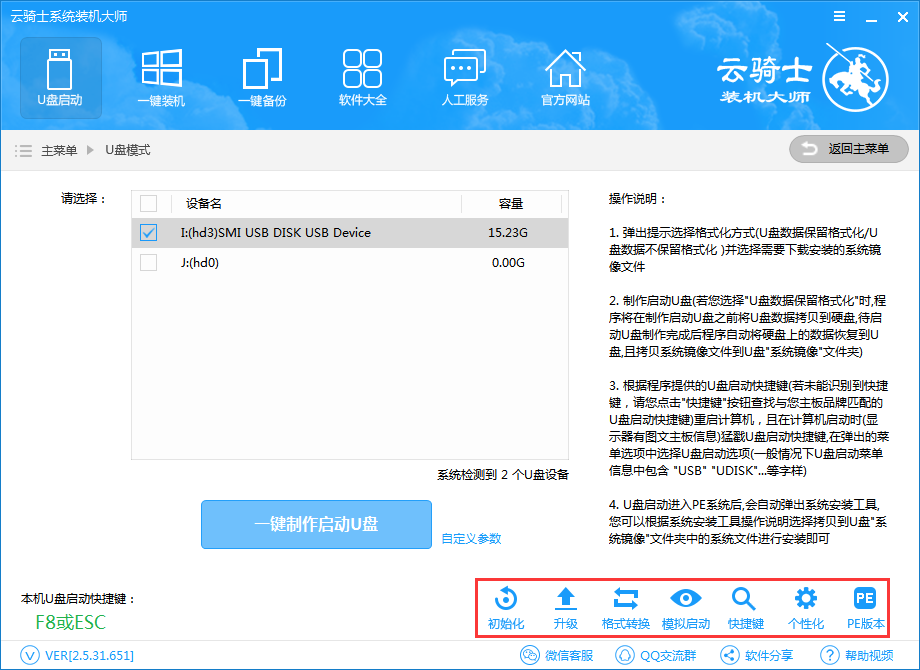Click the version VER[2.5.31.651] indicator
Image resolution: width=920 pixels, height=670 pixels.
(77, 655)
